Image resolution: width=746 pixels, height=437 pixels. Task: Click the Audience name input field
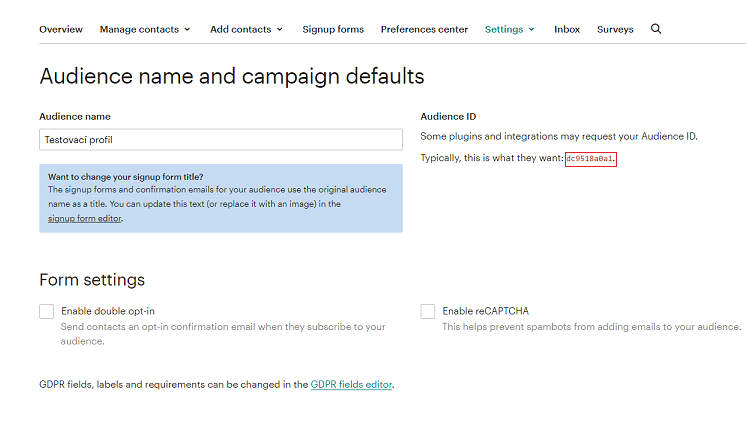pos(221,140)
